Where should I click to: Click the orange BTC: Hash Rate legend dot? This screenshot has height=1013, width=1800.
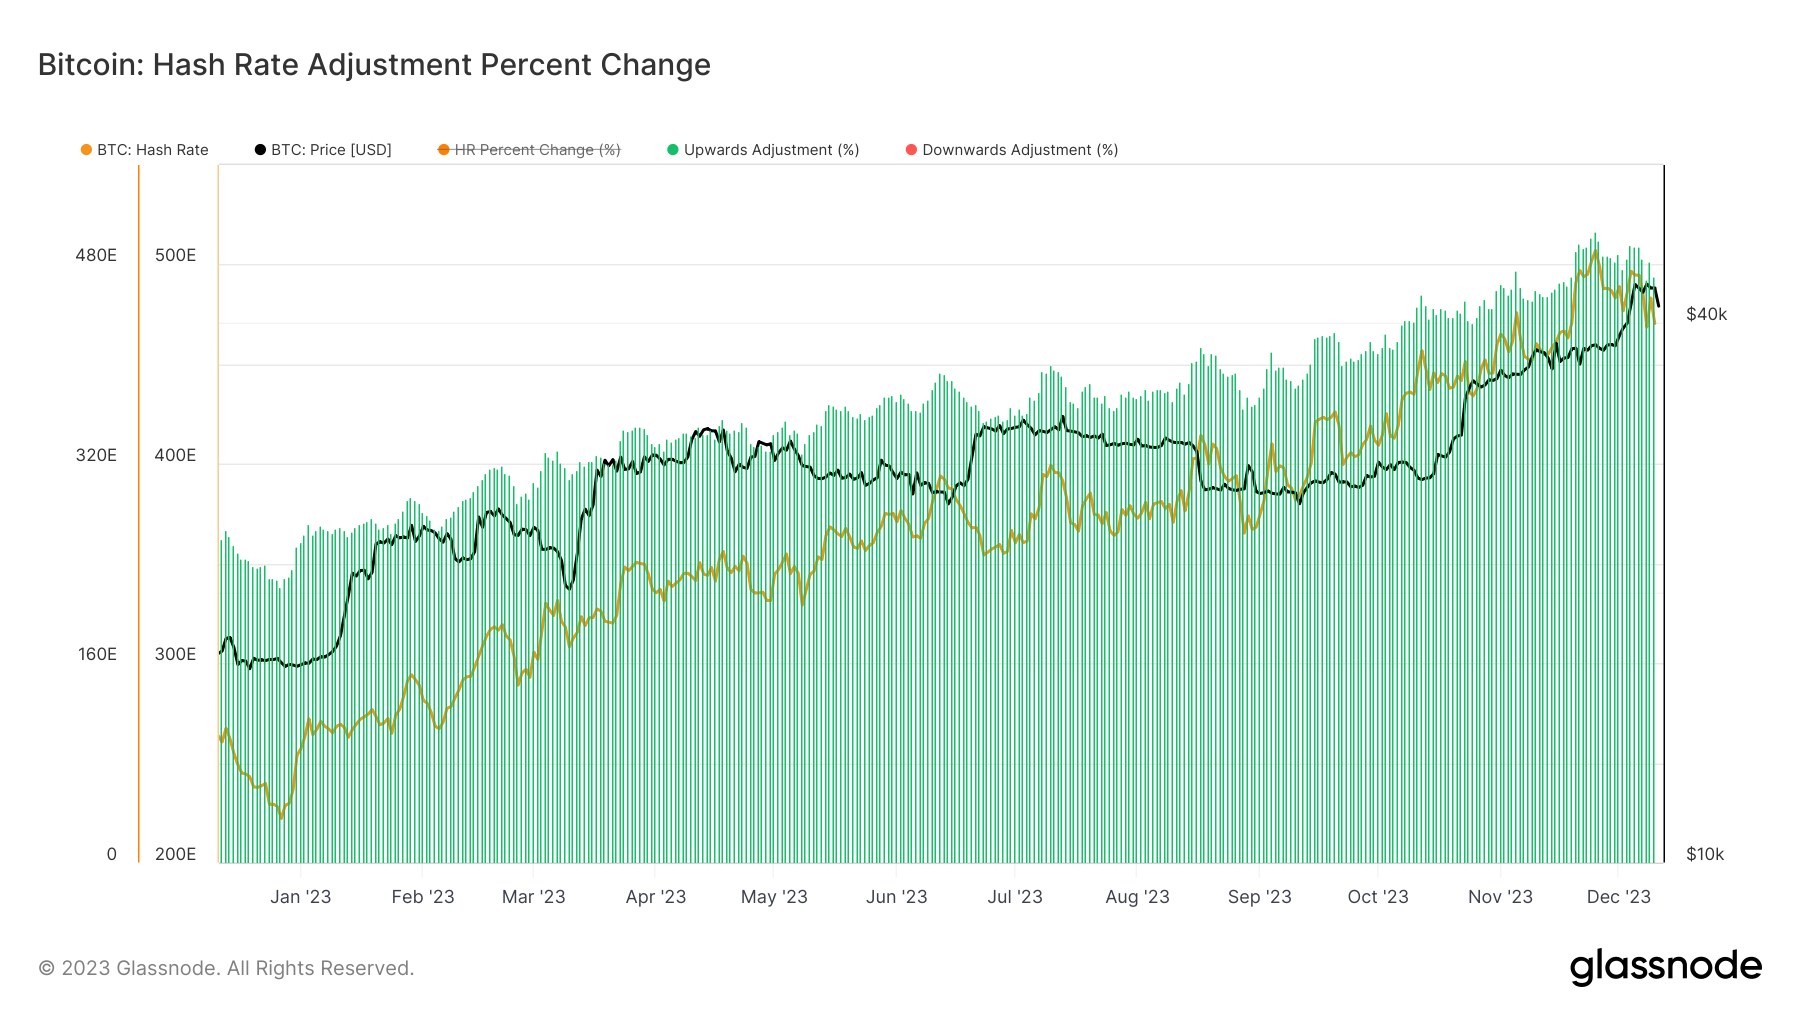(86, 150)
